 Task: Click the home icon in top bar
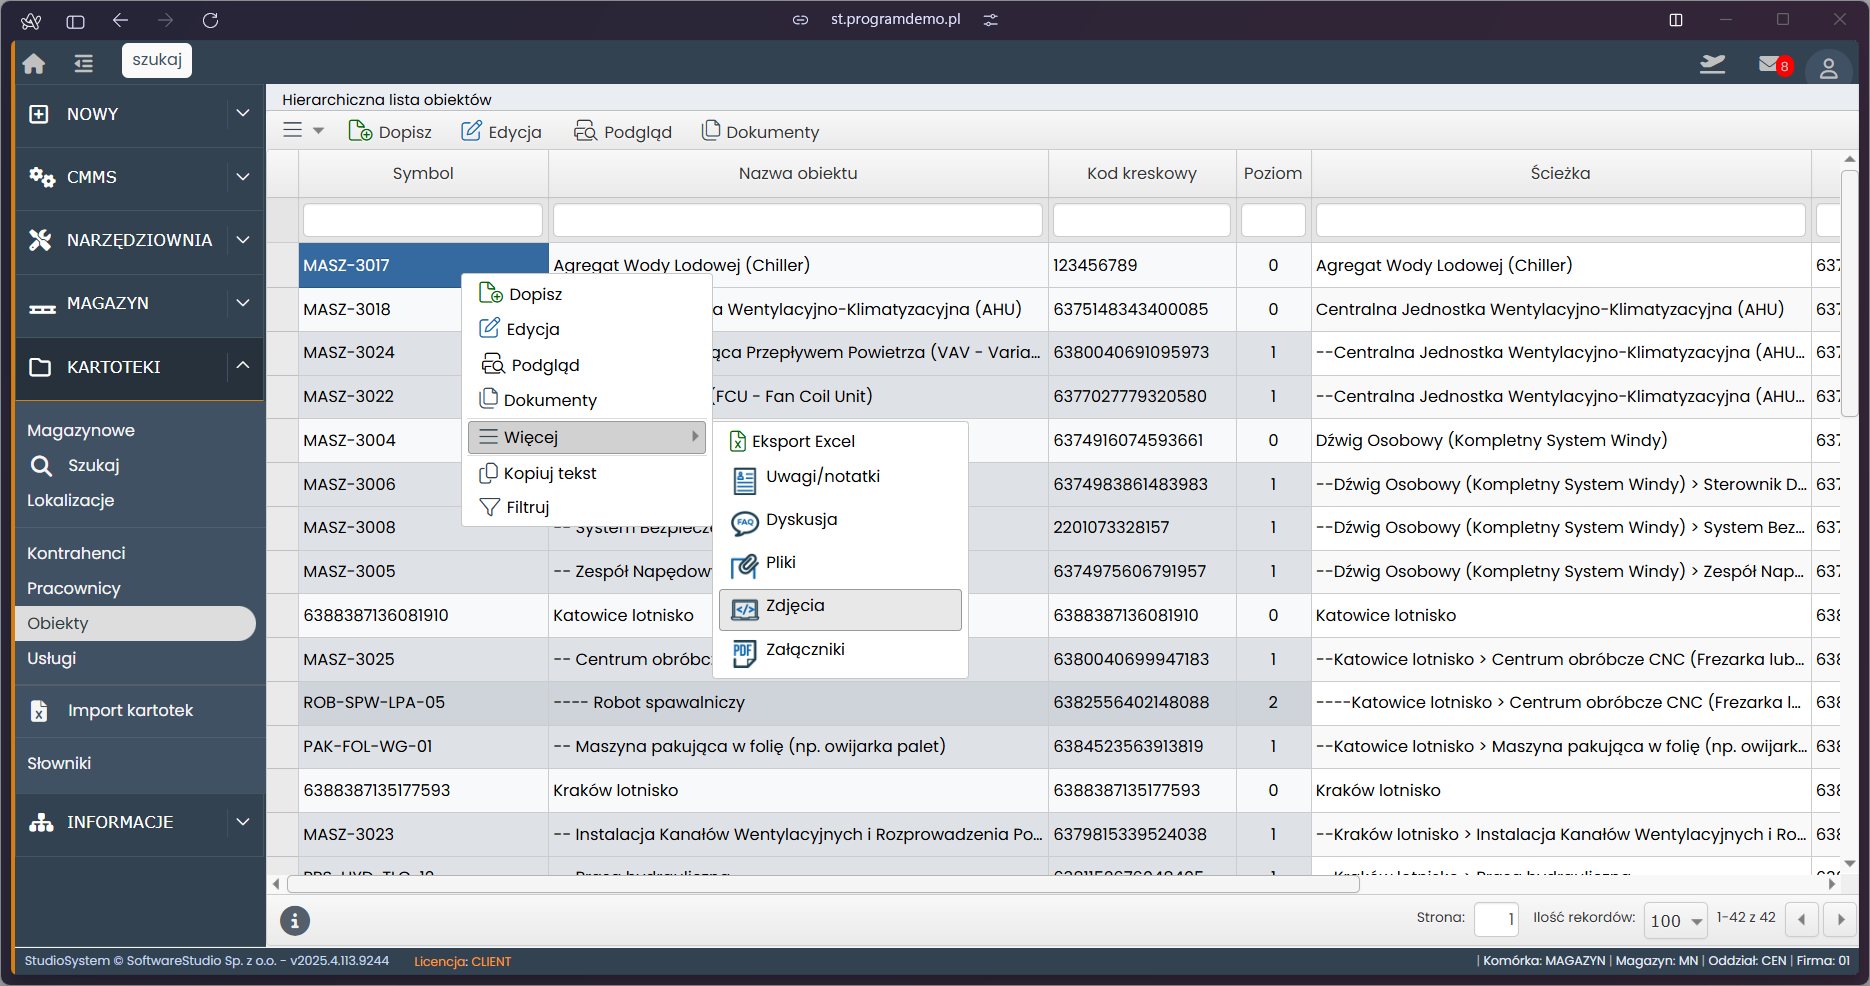click(x=34, y=64)
